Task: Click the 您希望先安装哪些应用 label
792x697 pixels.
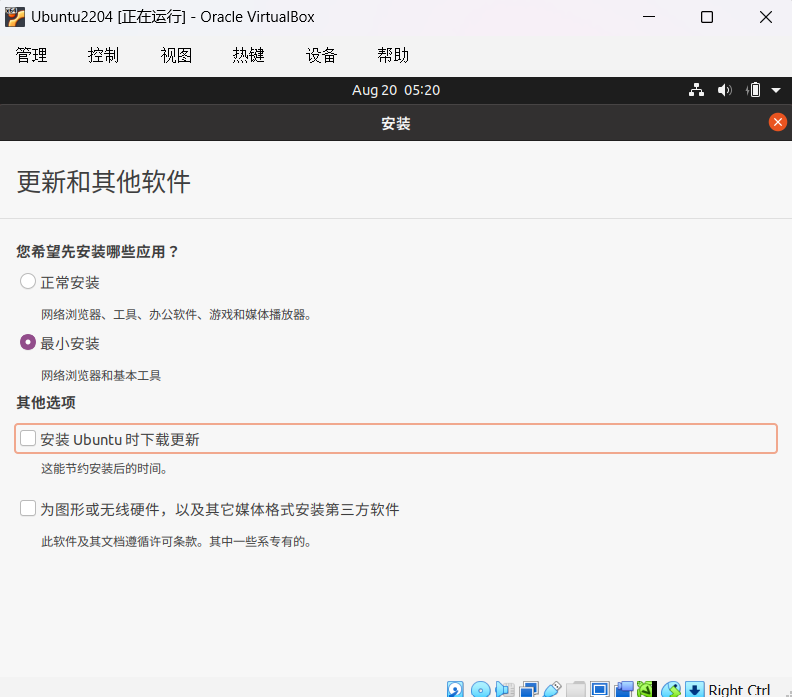Action: point(97,252)
